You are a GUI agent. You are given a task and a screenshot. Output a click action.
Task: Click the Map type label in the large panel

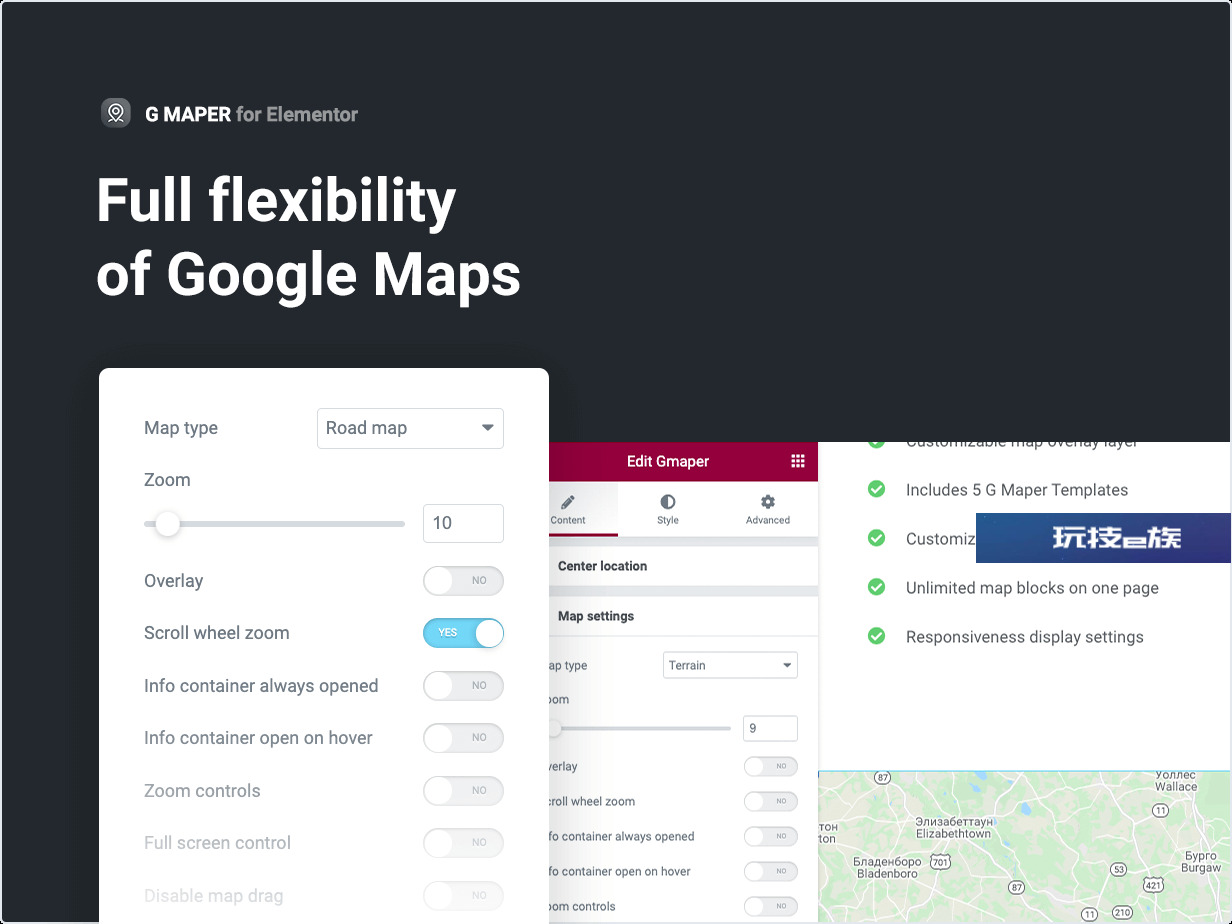[181, 428]
